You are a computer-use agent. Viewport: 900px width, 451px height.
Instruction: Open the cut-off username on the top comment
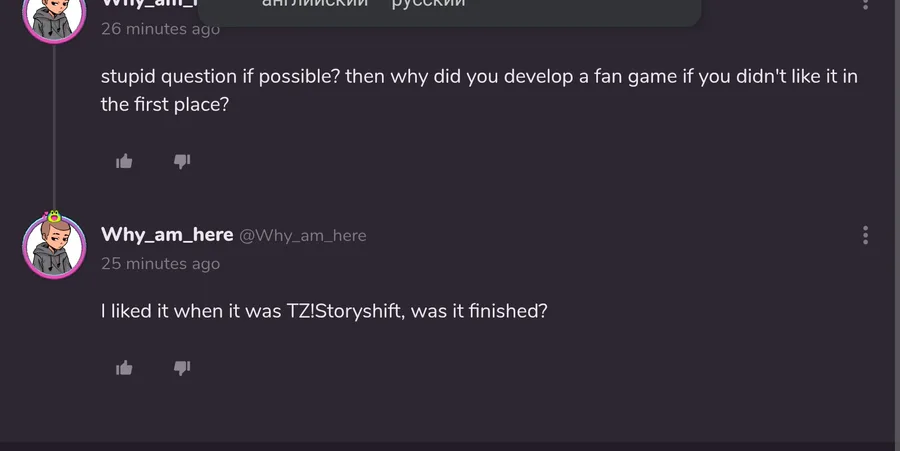tap(149, 5)
